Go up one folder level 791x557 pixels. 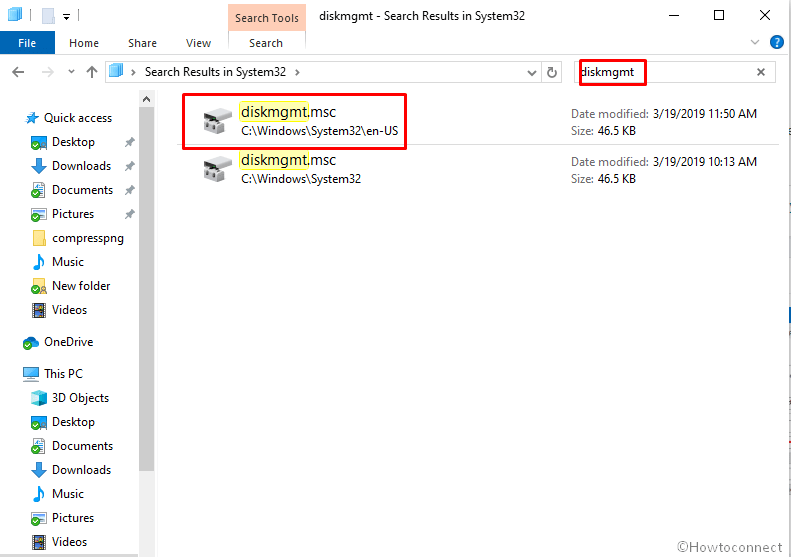[91, 72]
